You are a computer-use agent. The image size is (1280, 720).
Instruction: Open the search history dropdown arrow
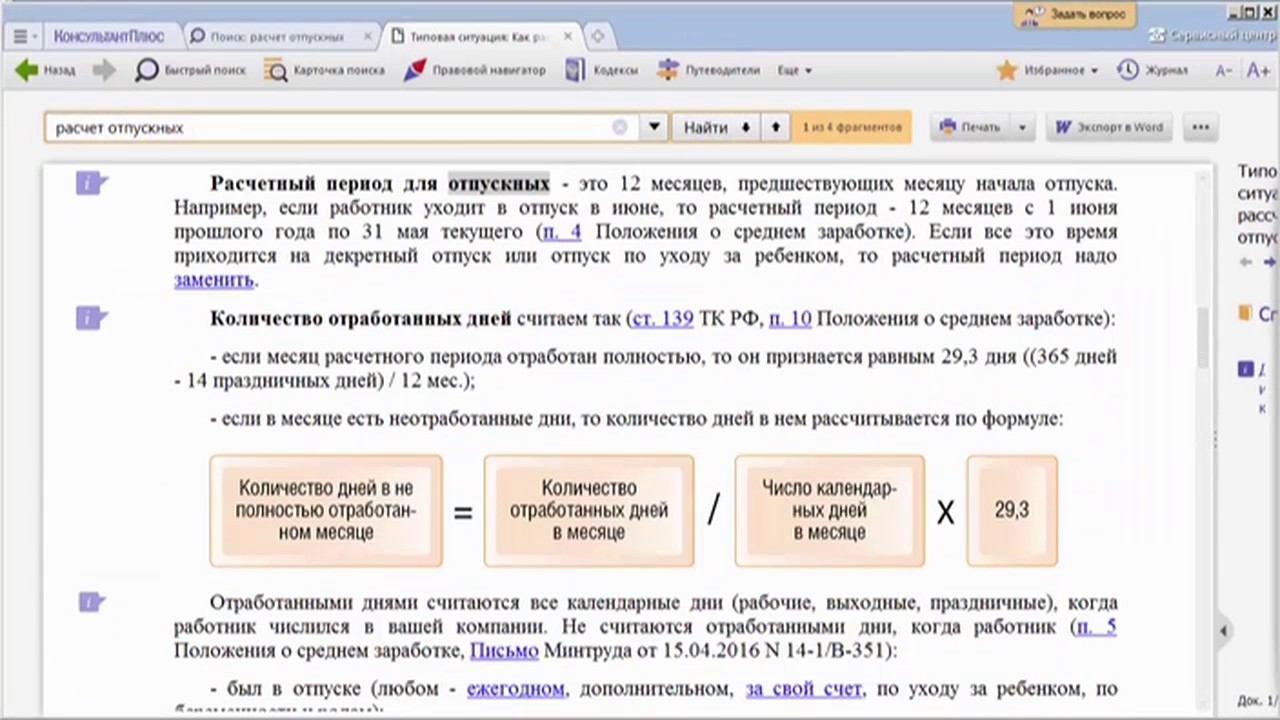coord(654,127)
